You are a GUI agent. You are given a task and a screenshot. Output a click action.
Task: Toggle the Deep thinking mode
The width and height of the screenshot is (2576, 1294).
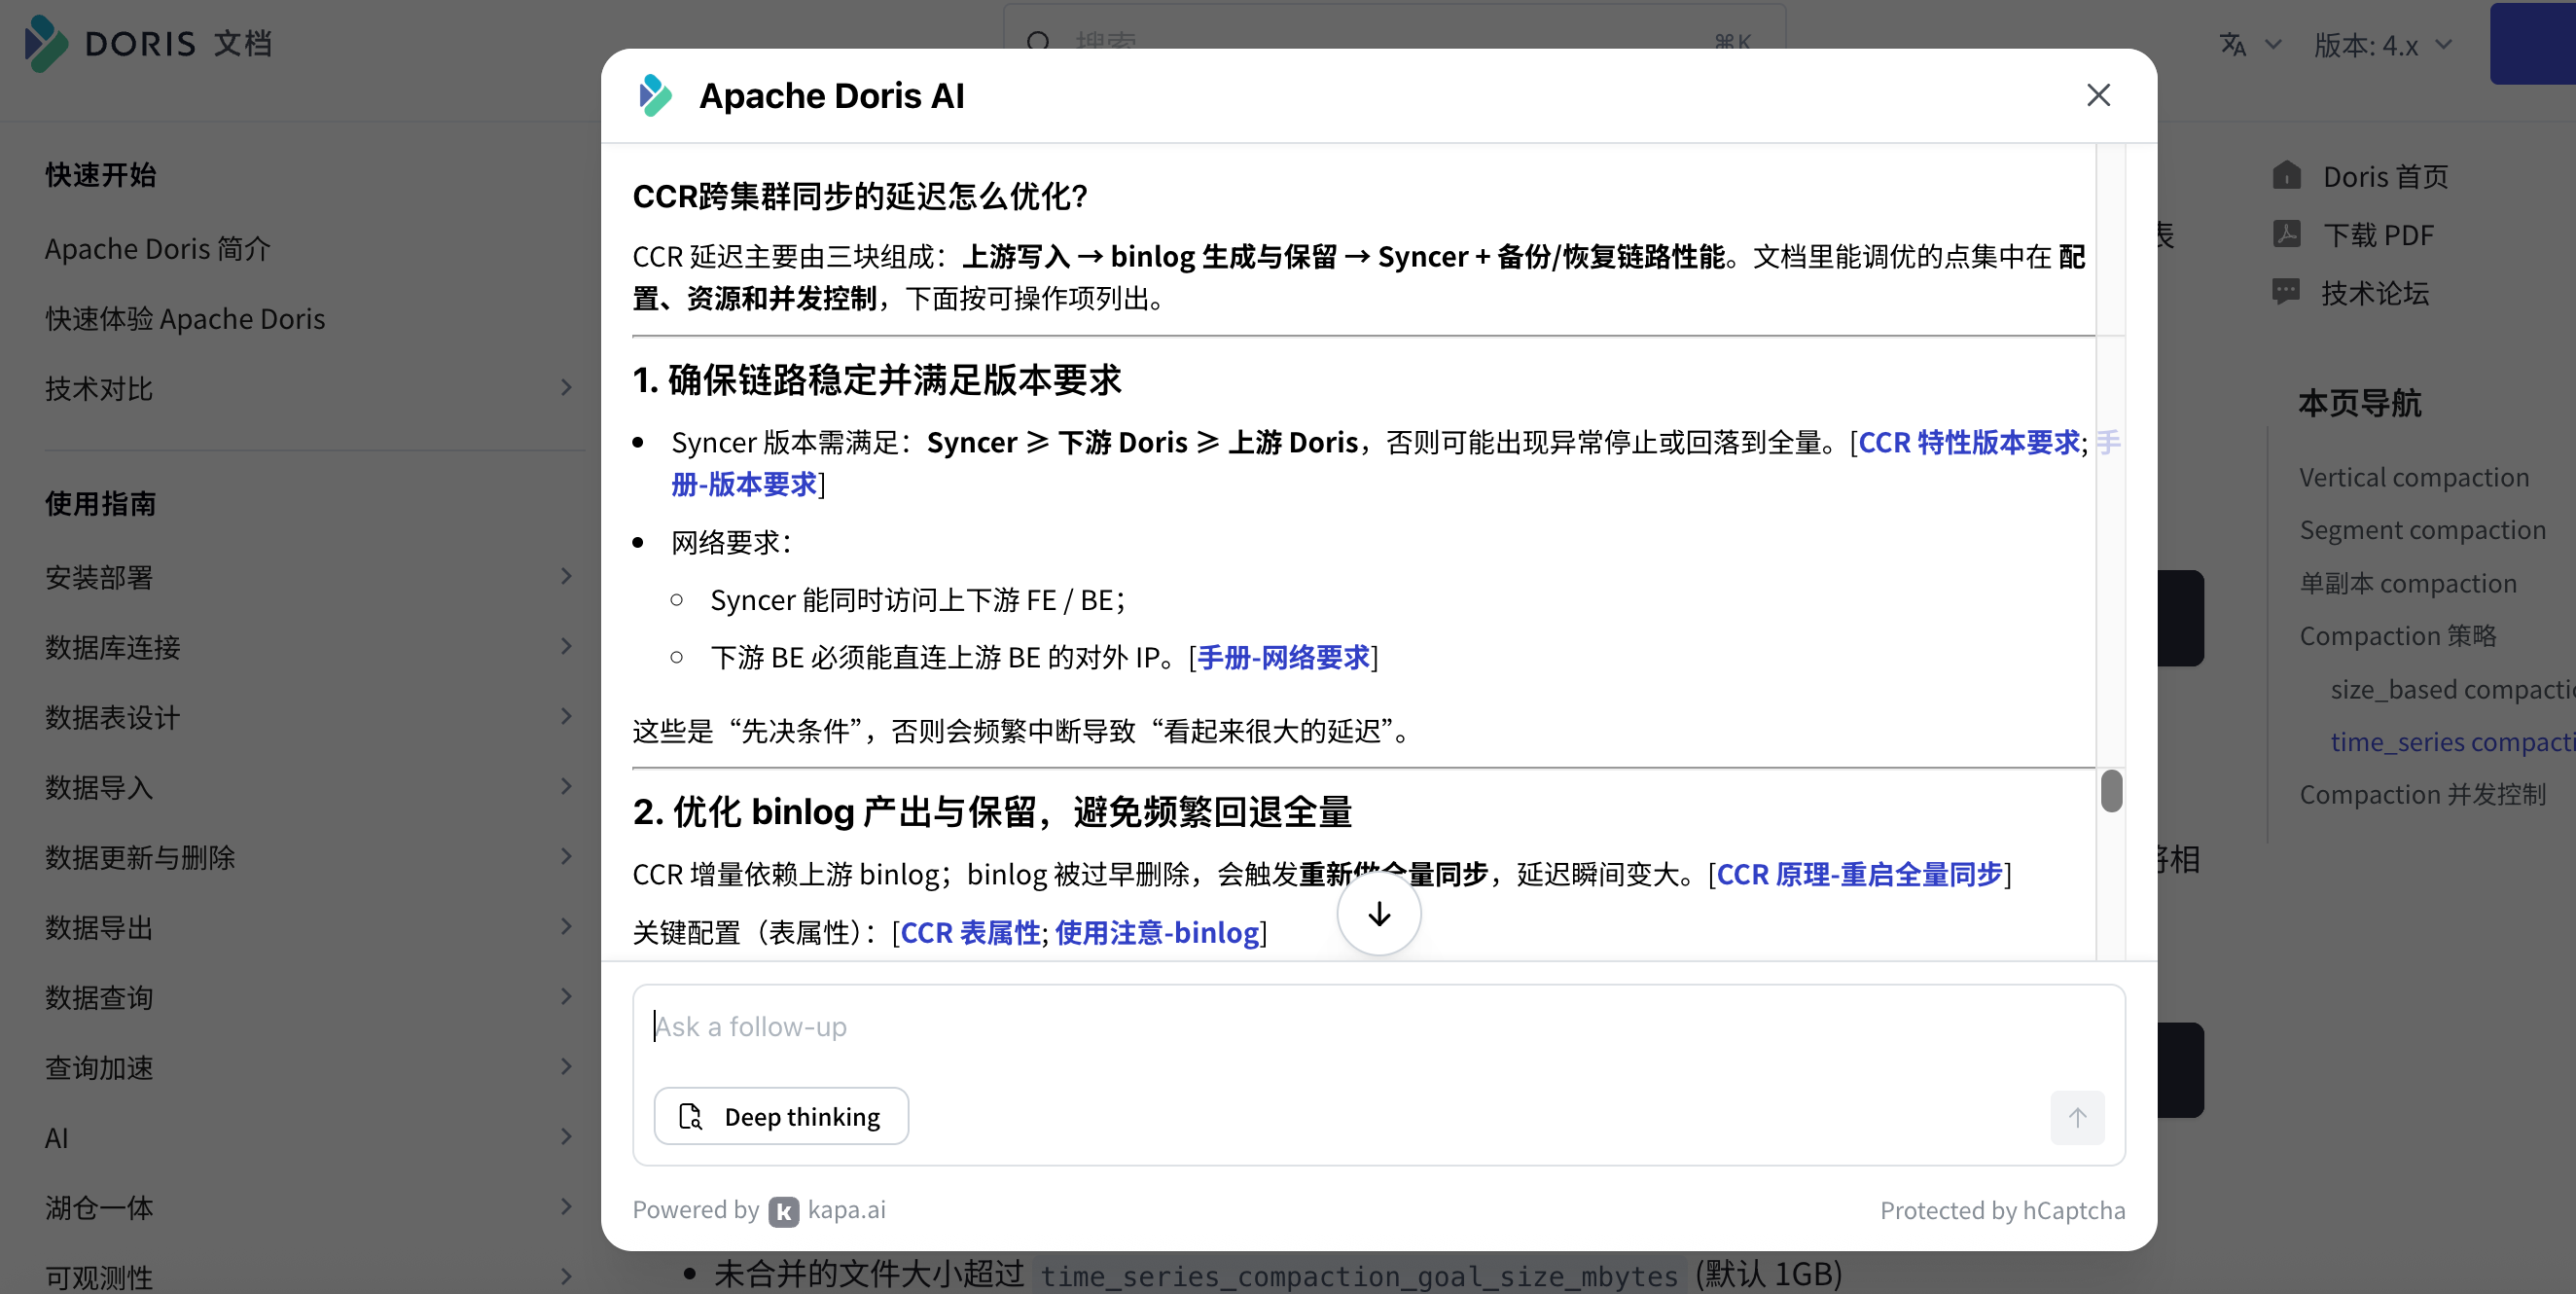pyautogui.click(x=781, y=1116)
